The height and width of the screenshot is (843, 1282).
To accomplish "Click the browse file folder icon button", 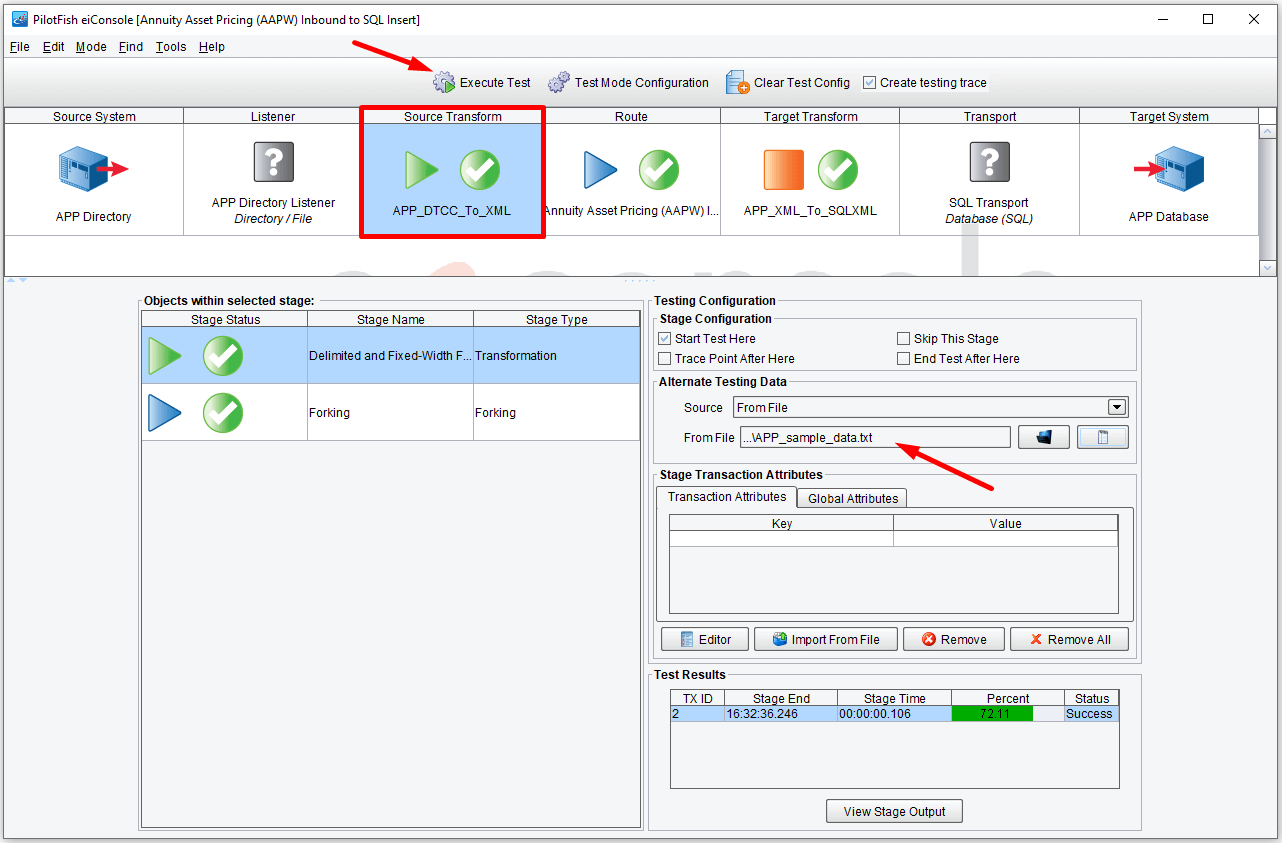I will click(x=1044, y=437).
